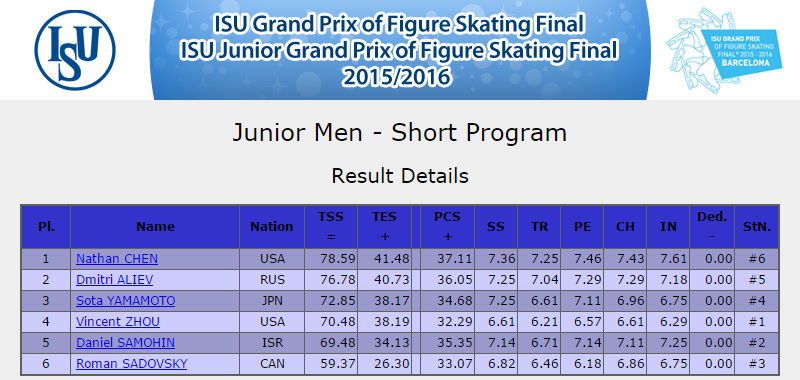Open Dmitri ALIEV's profile link

click(114, 280)
